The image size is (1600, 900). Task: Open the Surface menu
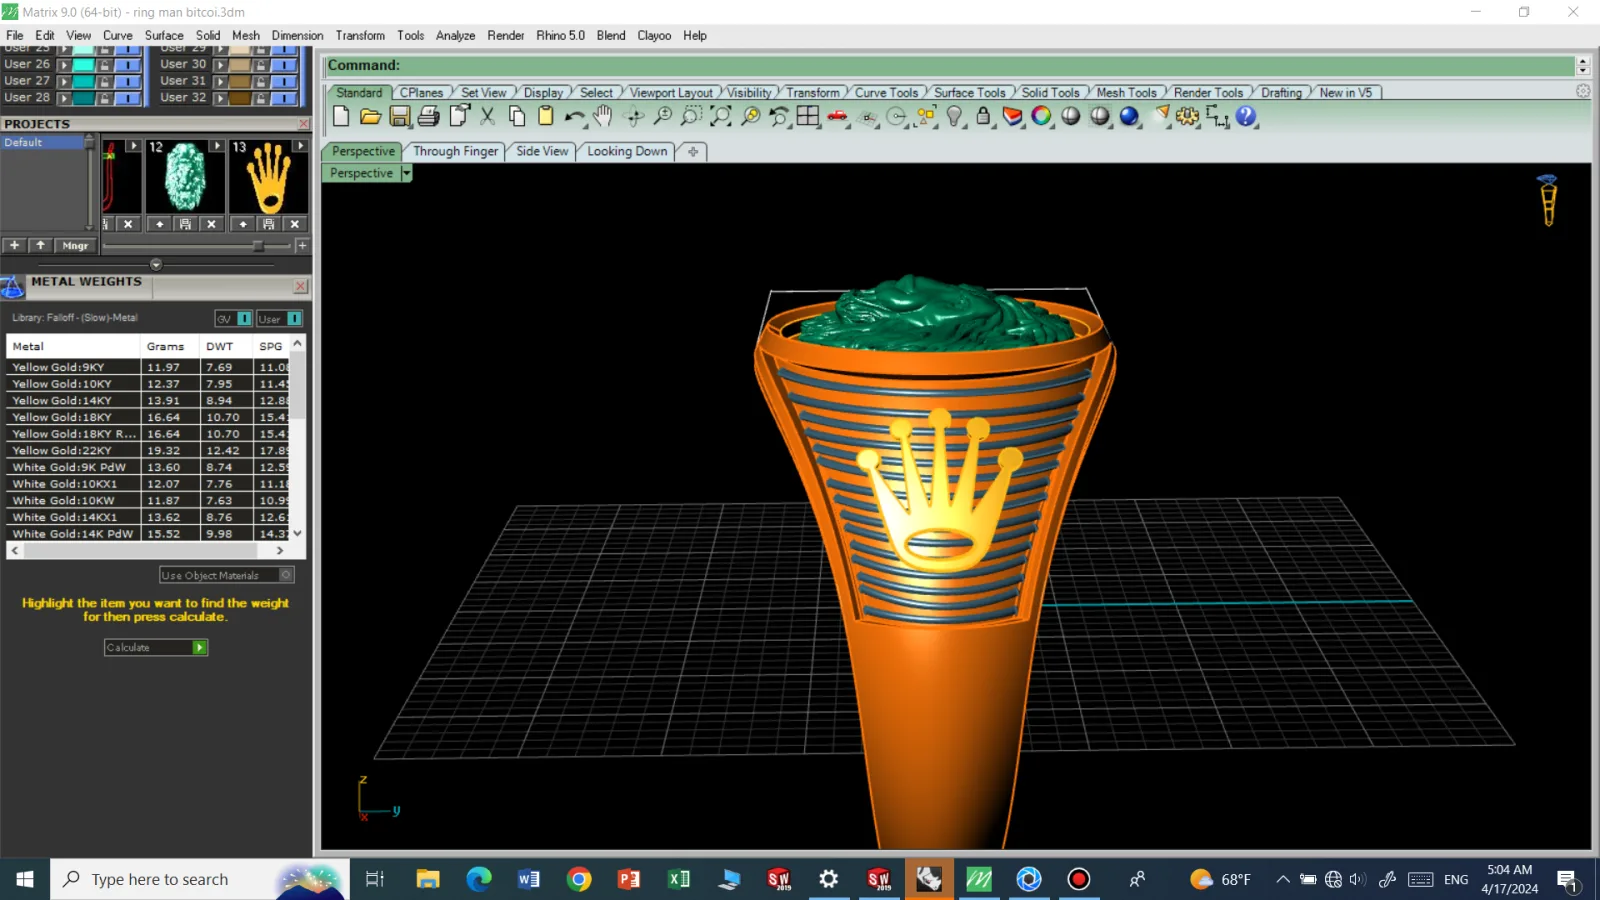click(164, 35)
